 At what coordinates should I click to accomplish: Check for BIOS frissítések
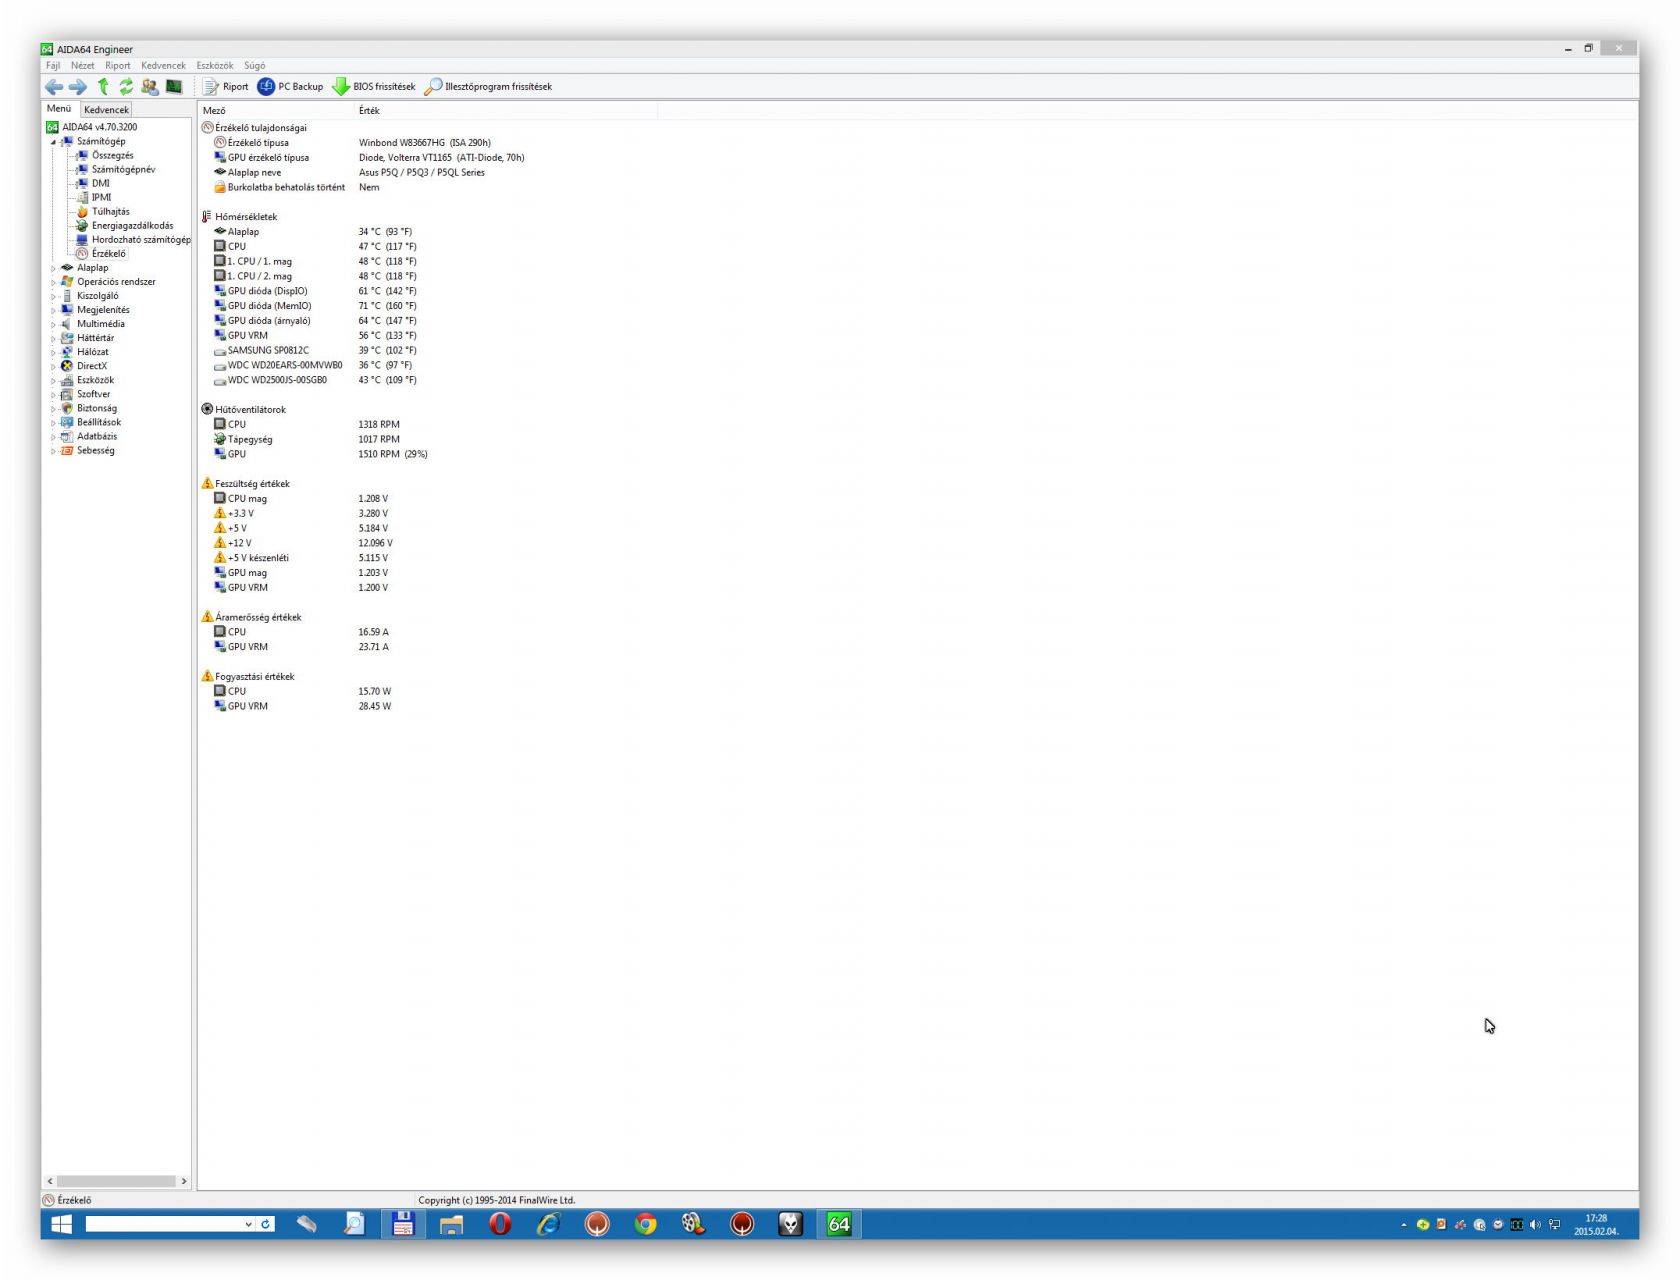pos(374,87)
